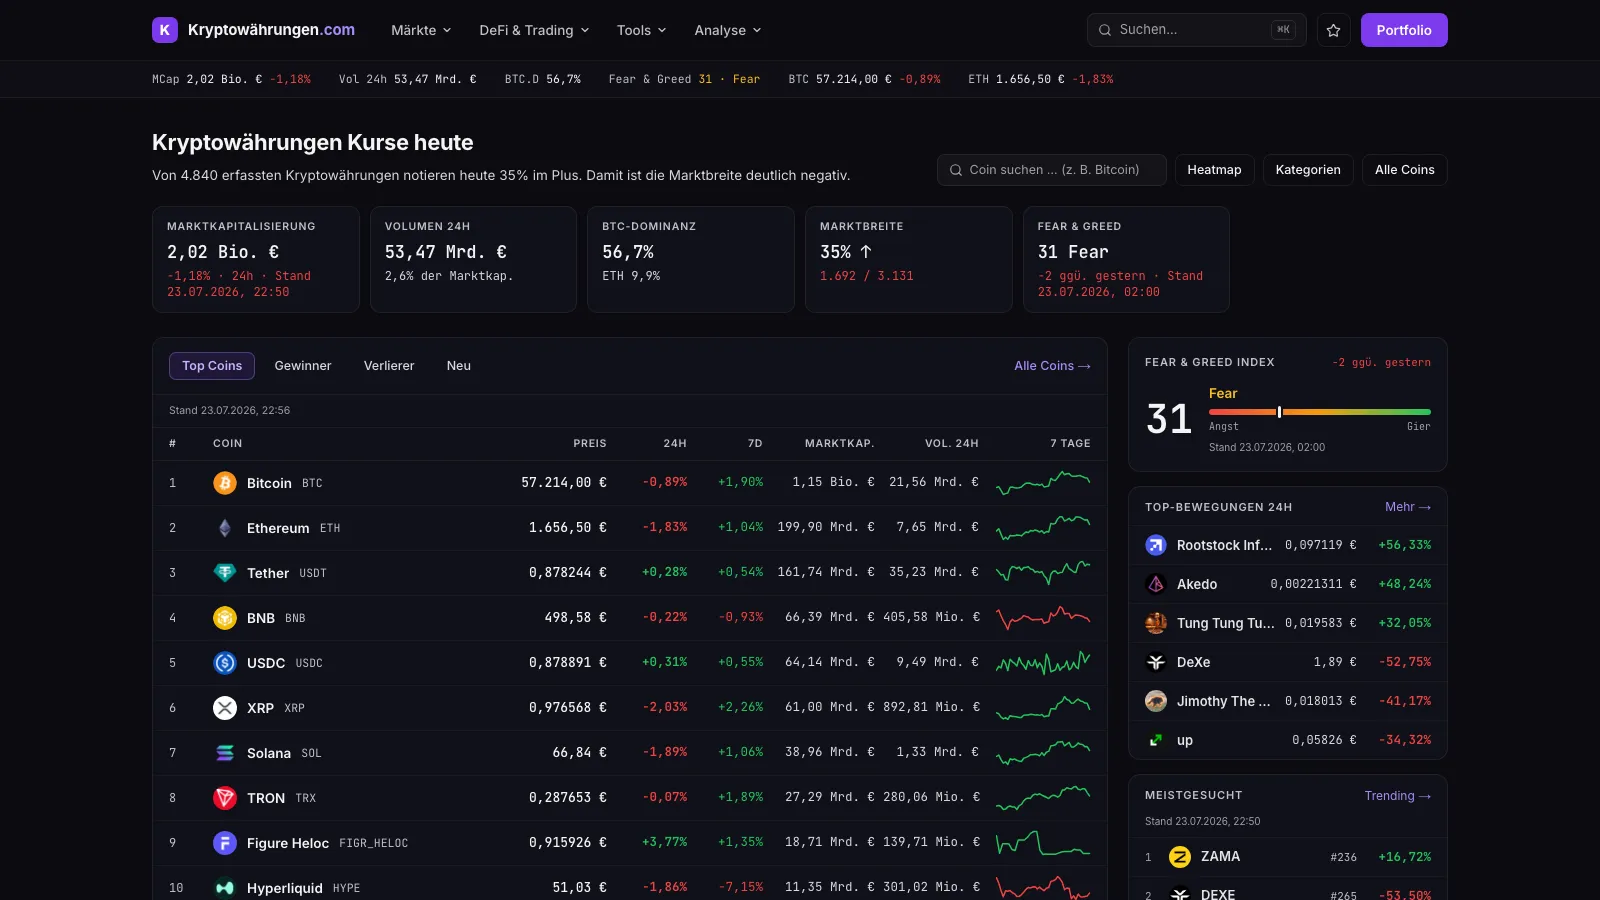Click the Bitcoin price 57.214,00 € cell
This screenshot has height=900, width=1600.
pyautogui.click(x=564, y=483)
